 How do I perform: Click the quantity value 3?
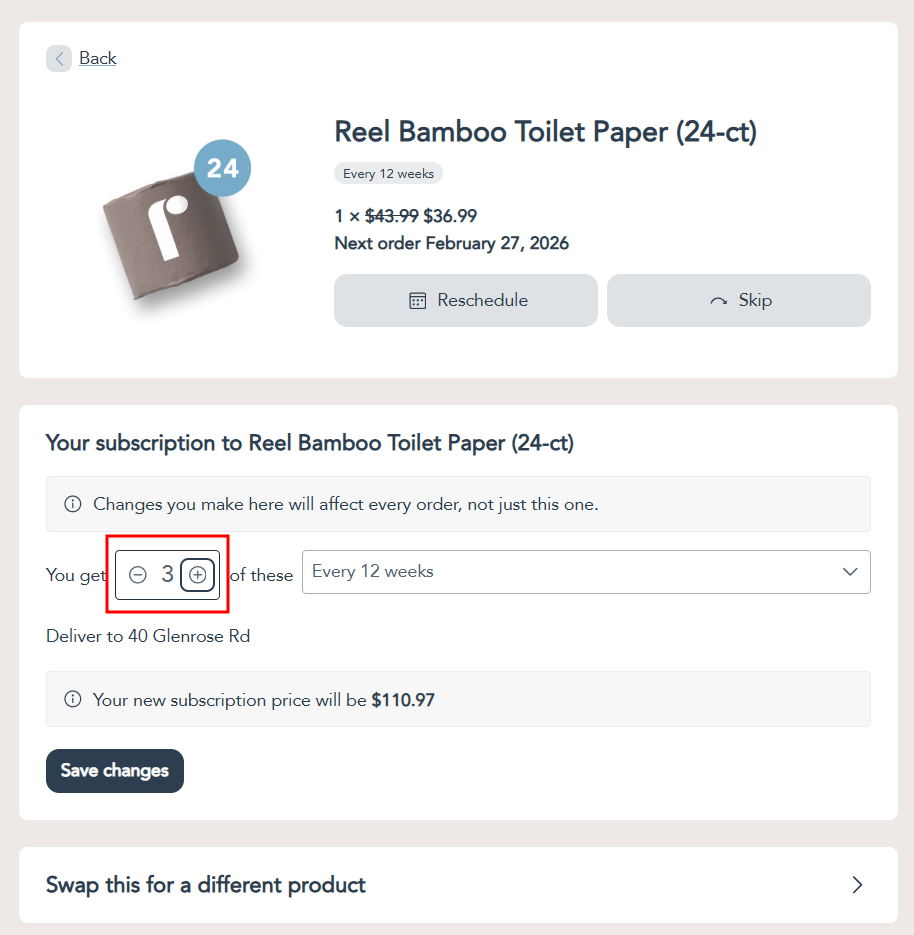(167, 575)
